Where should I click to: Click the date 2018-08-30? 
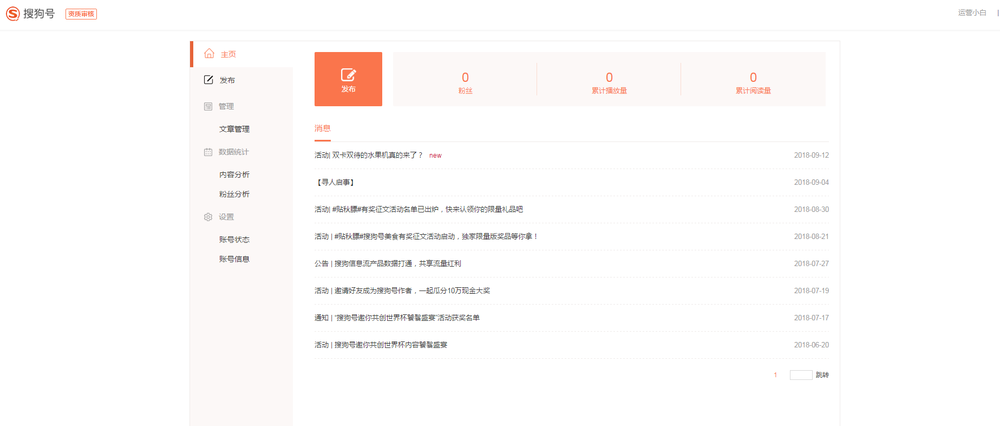click(811, 209)
